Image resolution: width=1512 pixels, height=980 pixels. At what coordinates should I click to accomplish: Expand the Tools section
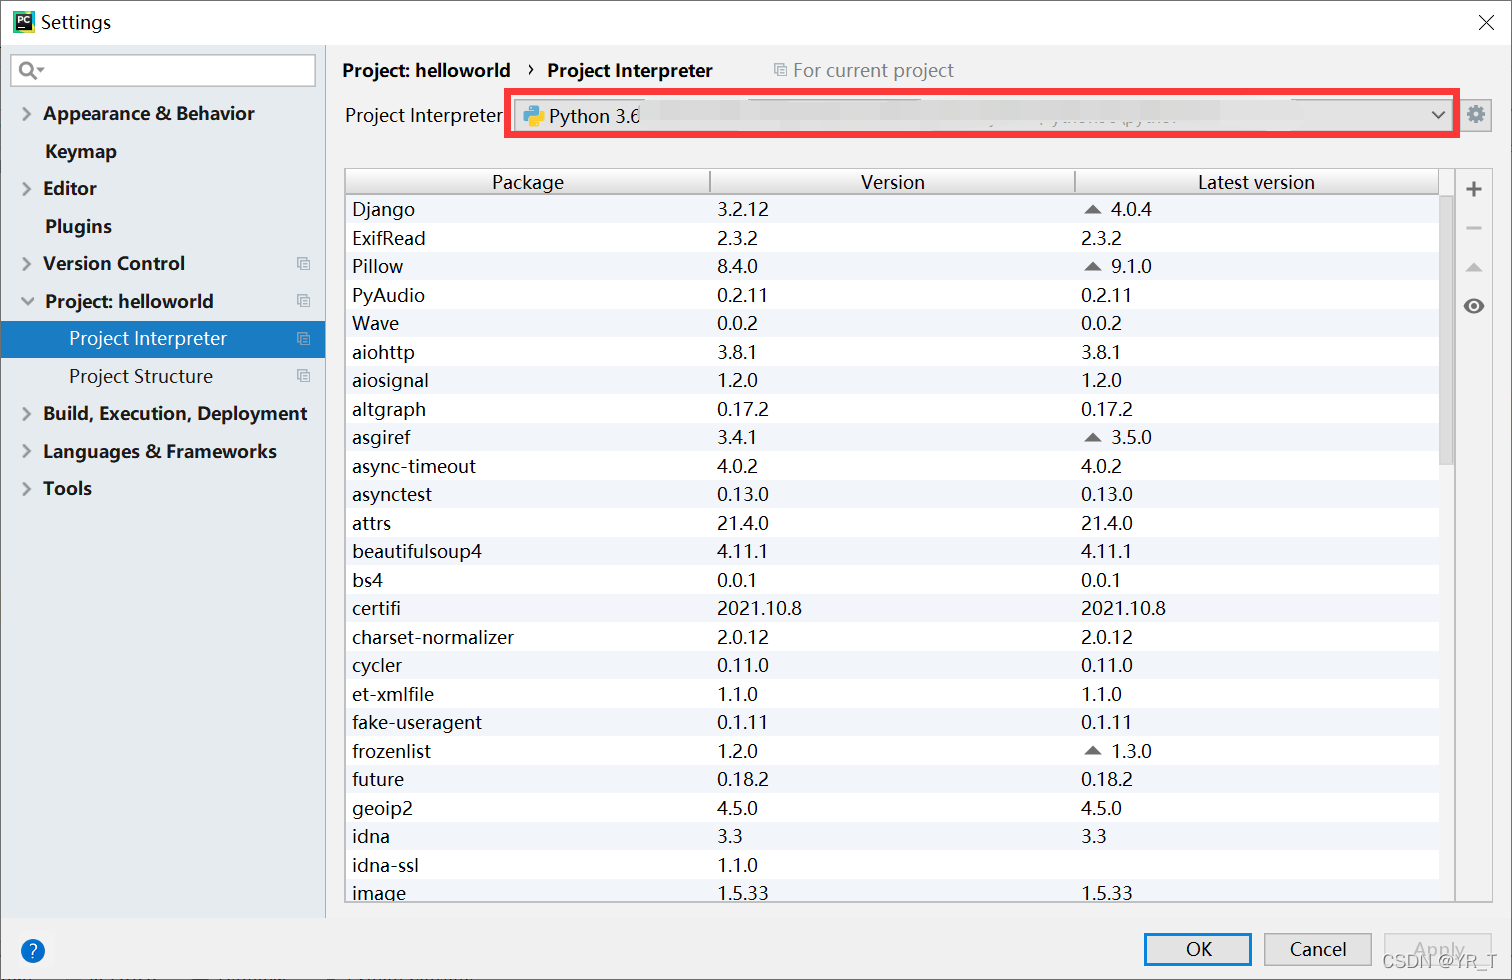point(26,488)
